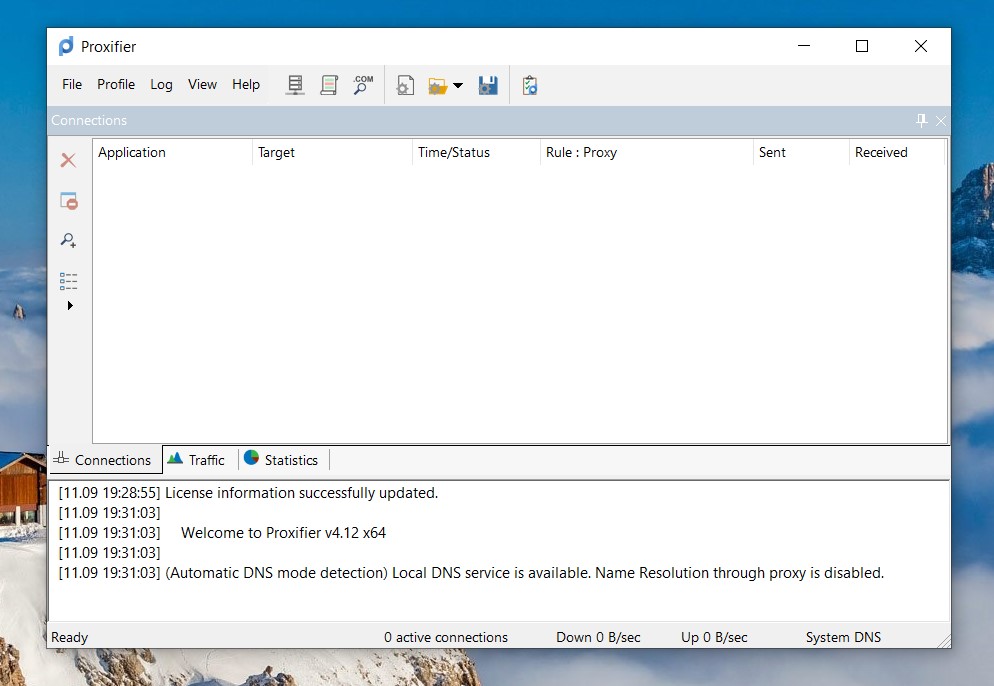Expand sidebar overflow triangle arrow
The width and height of the screenshot is (994, 686).
coord(70,305)
